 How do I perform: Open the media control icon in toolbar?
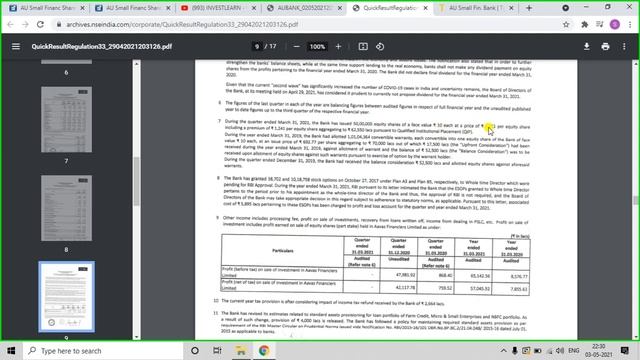(x=599, y=24)
